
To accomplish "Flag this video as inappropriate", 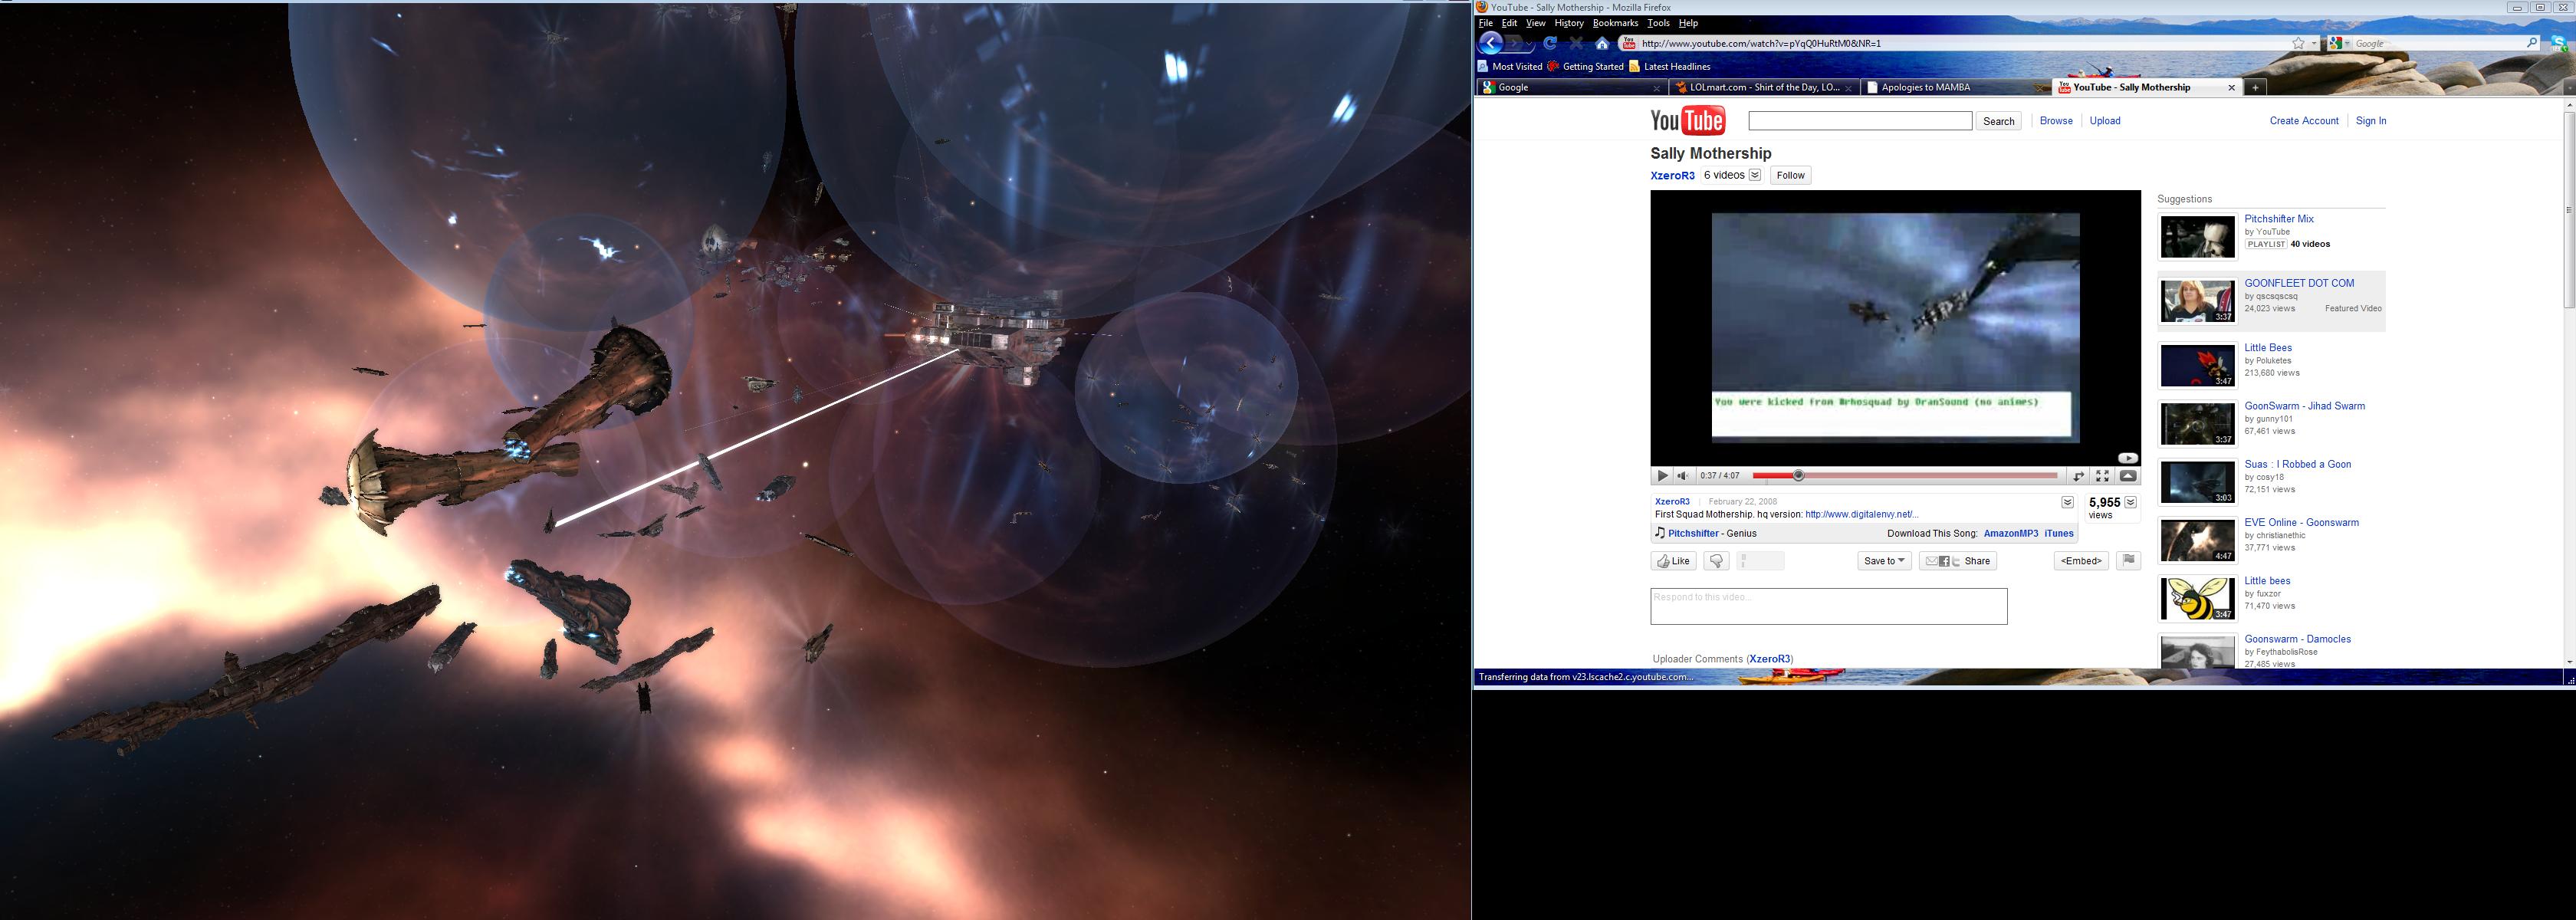I will [x=2128, y=560].
